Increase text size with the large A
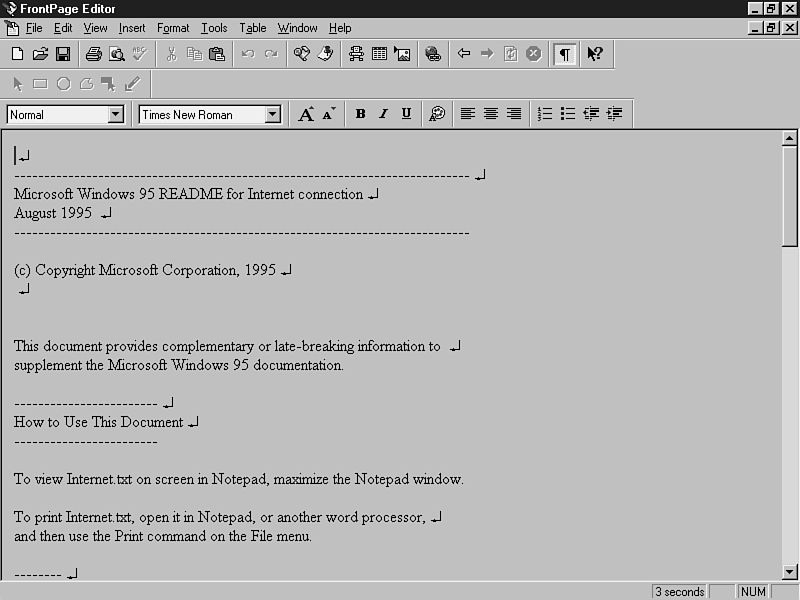Viewport: 800px width, 600px height. (x=306, y=114)
